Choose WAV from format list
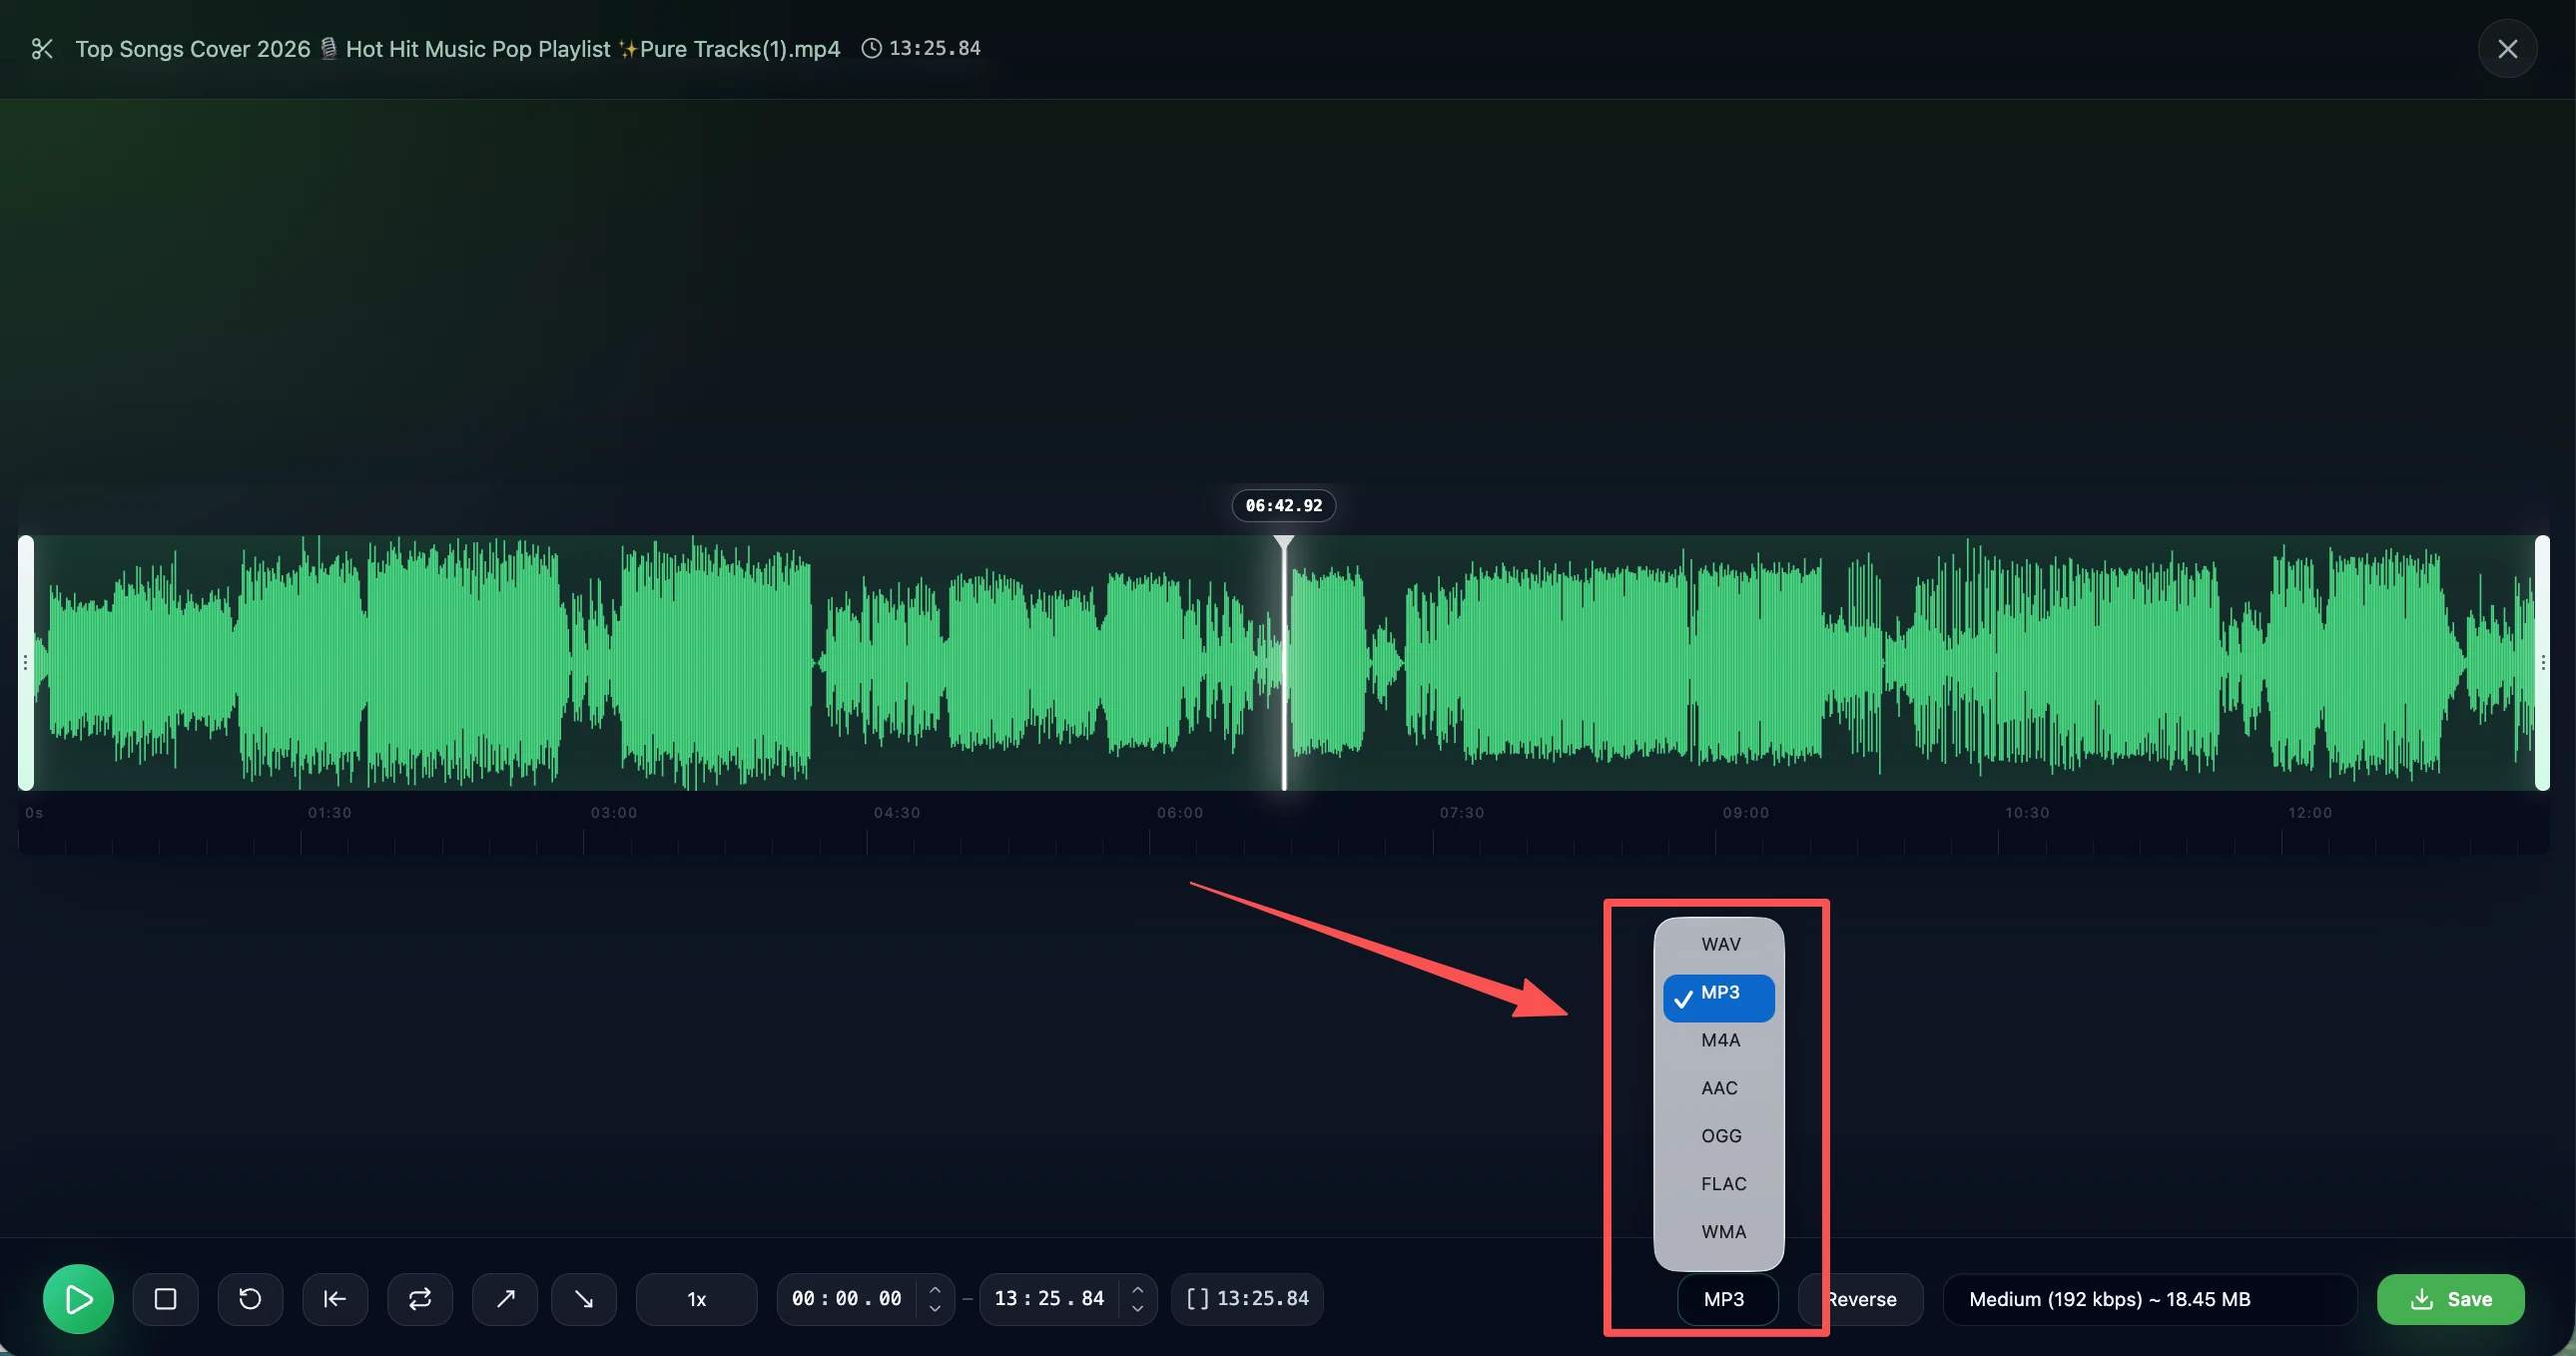Image resolution: width=2576 pixels, height=1356 pixels. [x=1719, y=944]
